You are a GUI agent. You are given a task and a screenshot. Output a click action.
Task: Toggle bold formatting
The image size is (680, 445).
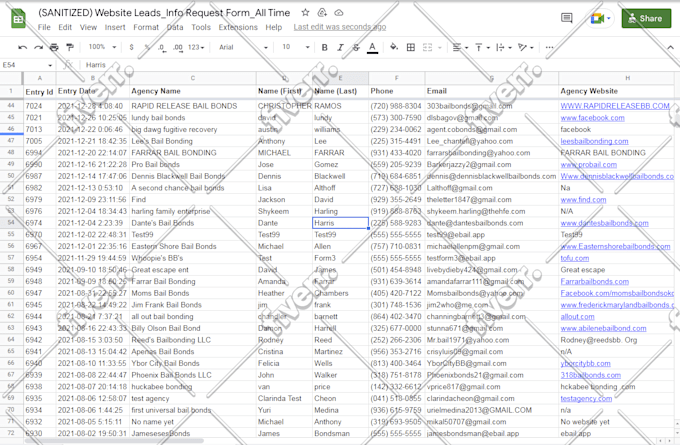tap(324, 47)
